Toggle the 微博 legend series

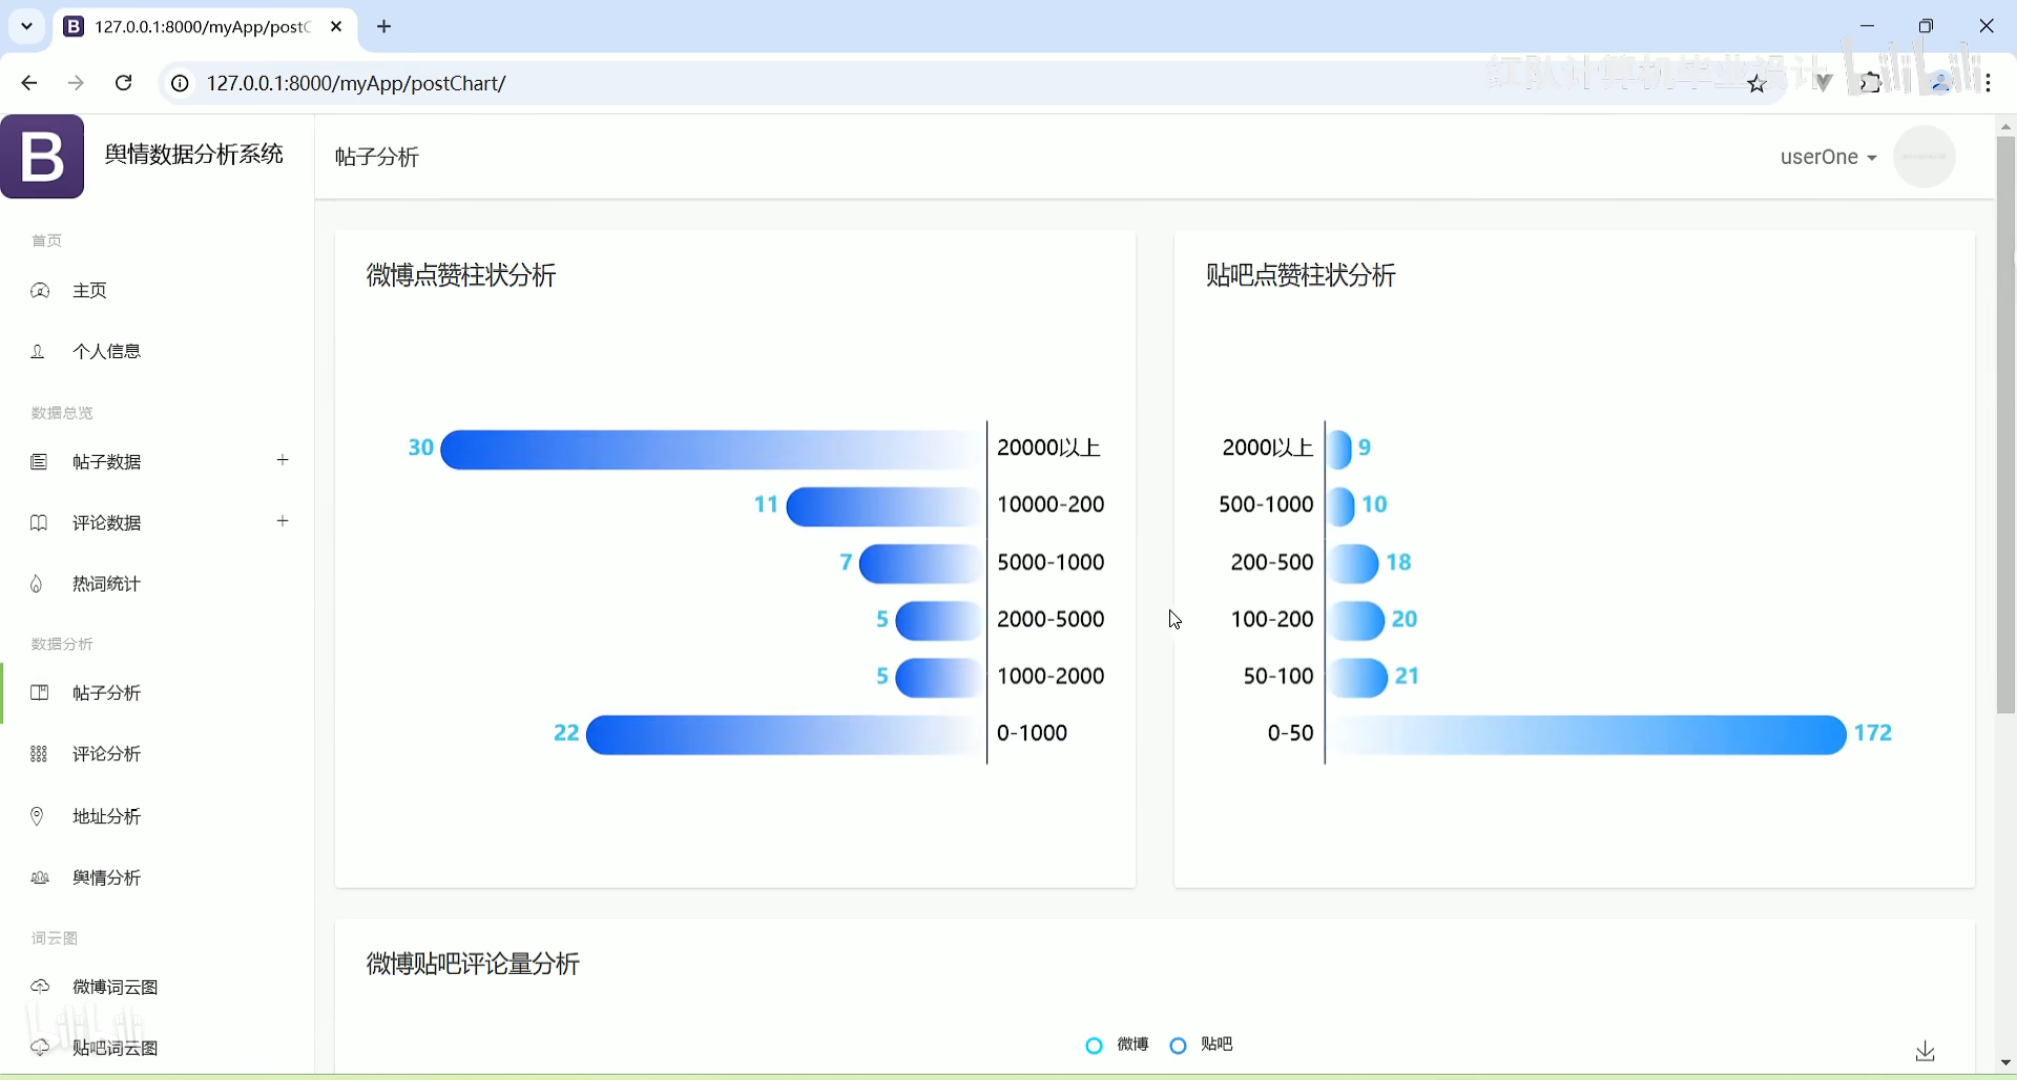point(1118,1045)
